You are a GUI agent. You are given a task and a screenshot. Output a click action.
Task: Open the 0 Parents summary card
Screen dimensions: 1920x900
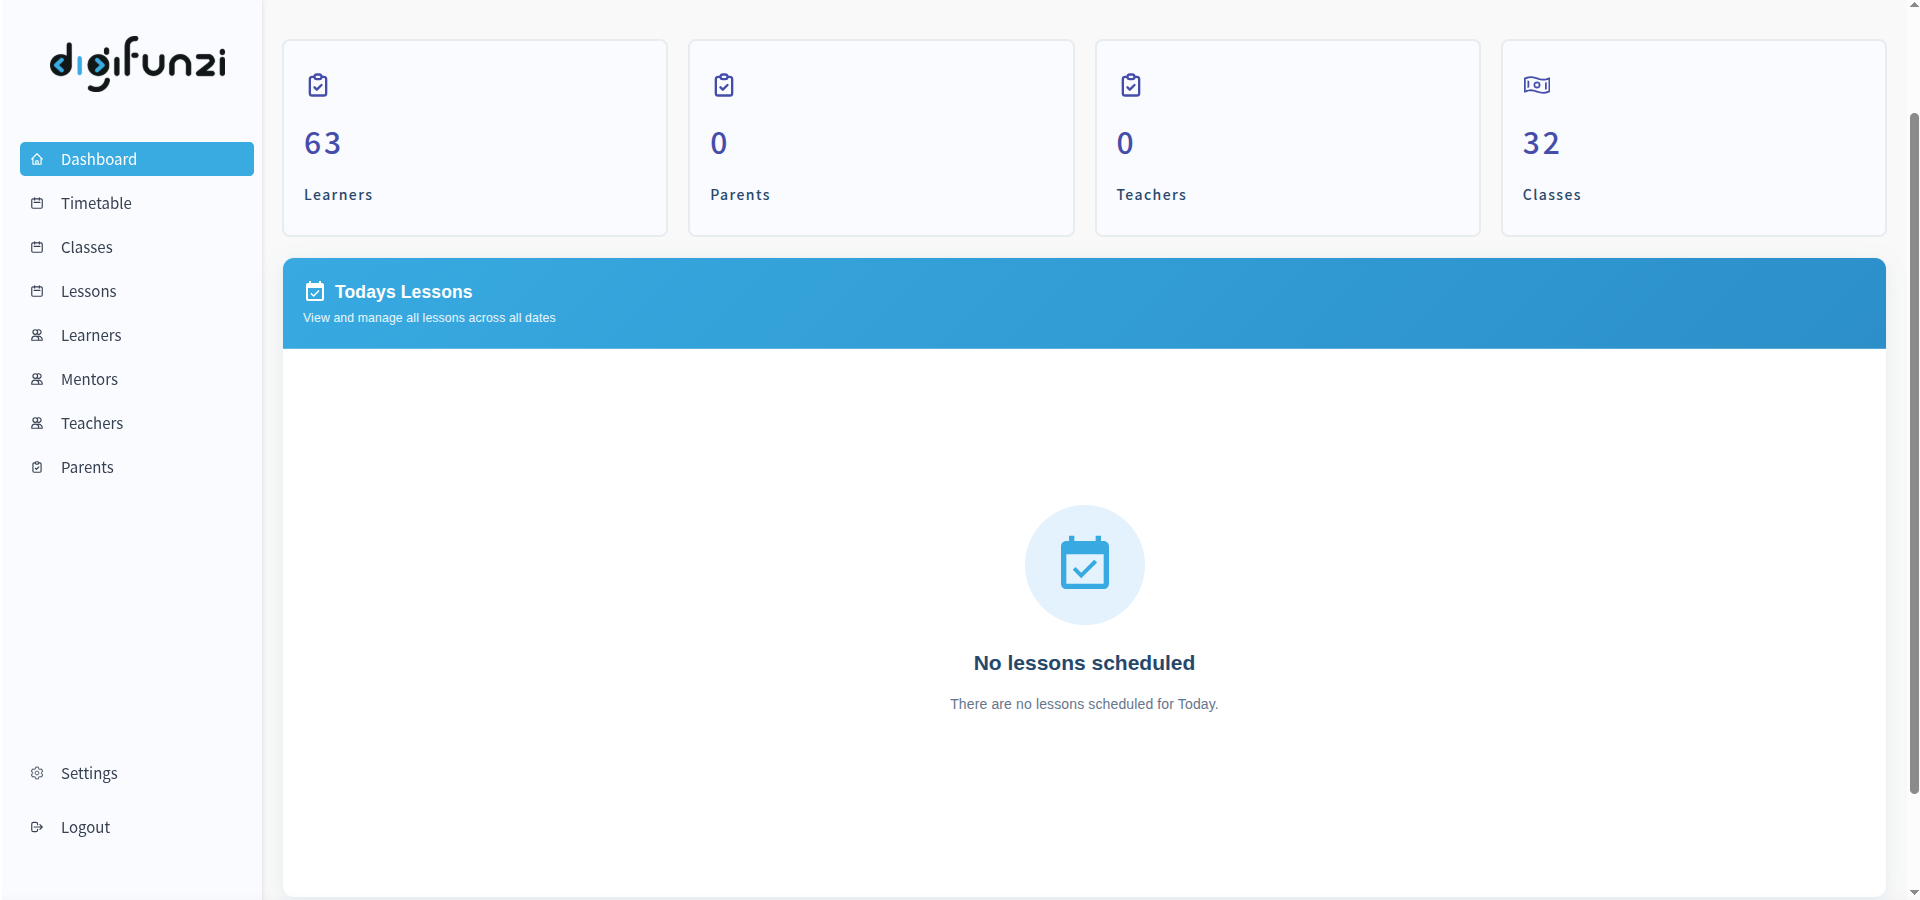coord(881,138)
